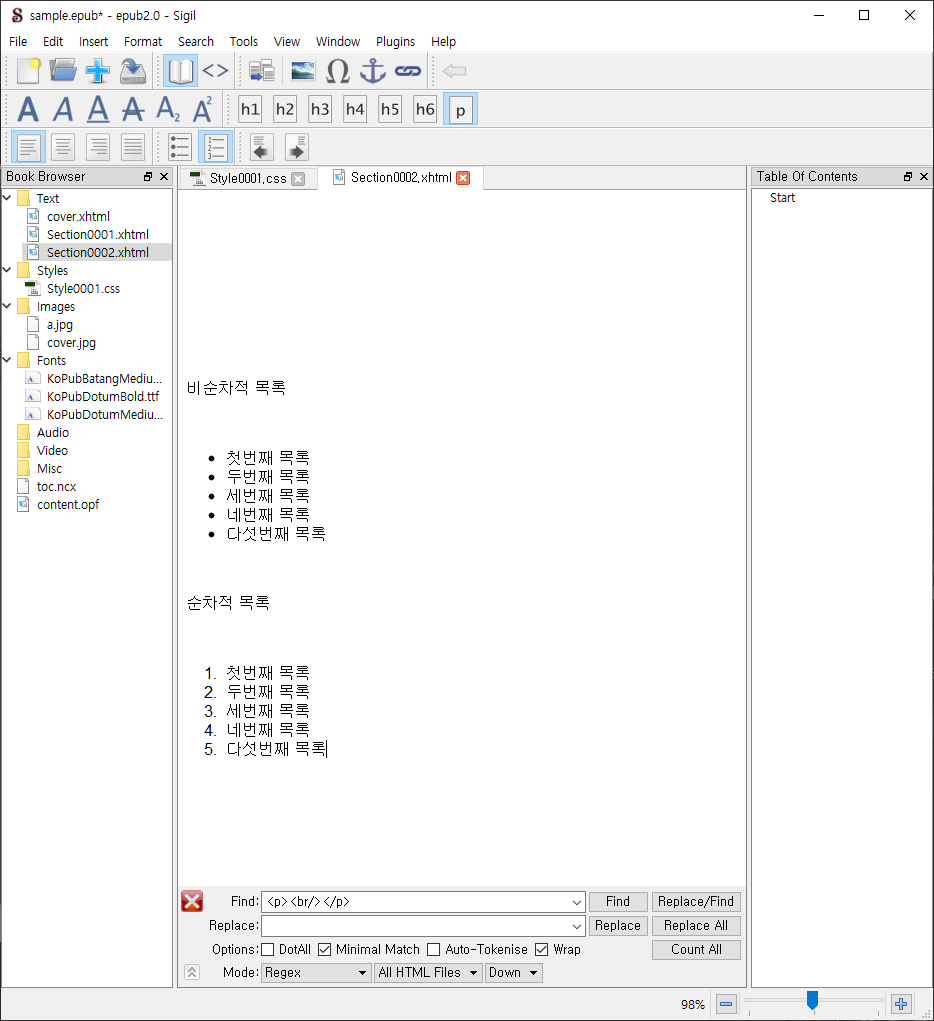Insert anchor ID icon
Viewport: 934px width, 1021px height.
coord(373,71)
